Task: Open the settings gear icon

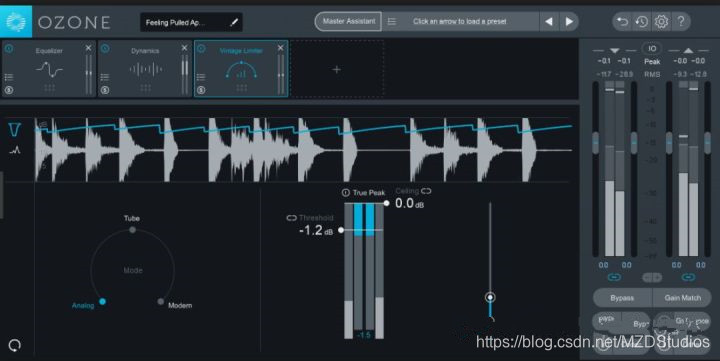Action: click(x=661, y=22)
